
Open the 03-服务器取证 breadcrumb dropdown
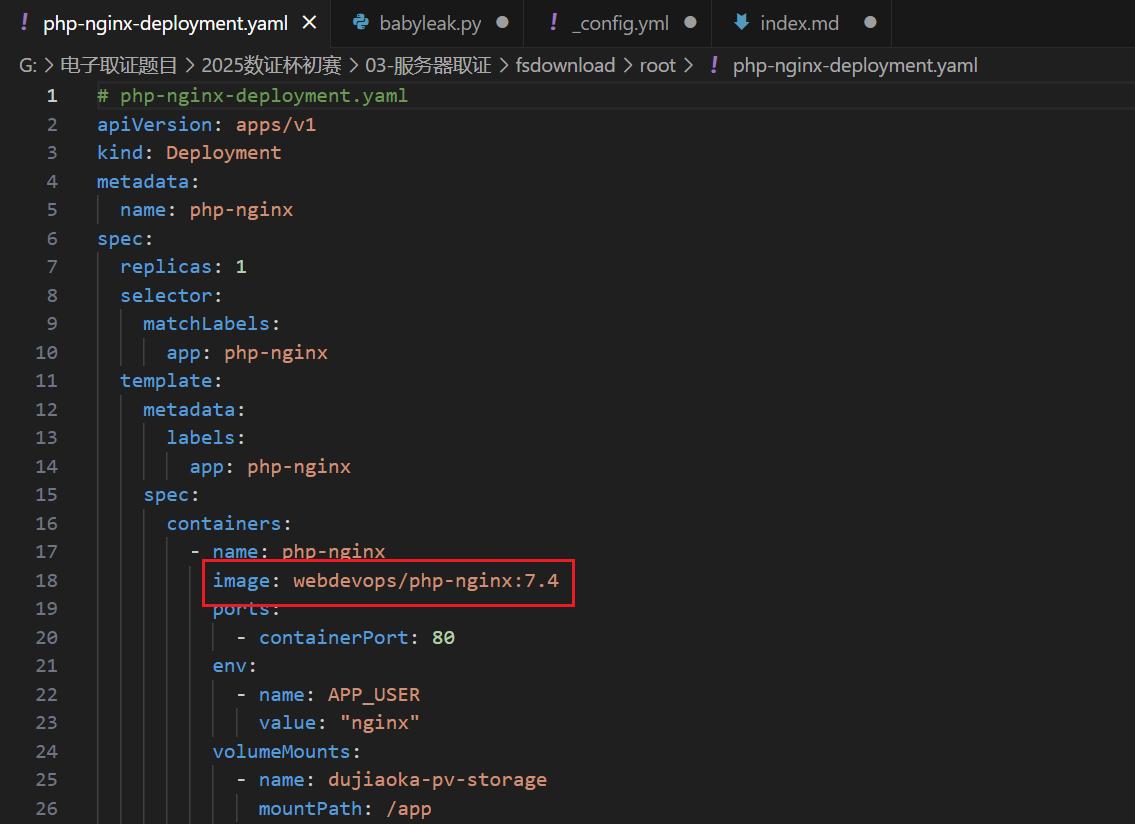[428, 66]
